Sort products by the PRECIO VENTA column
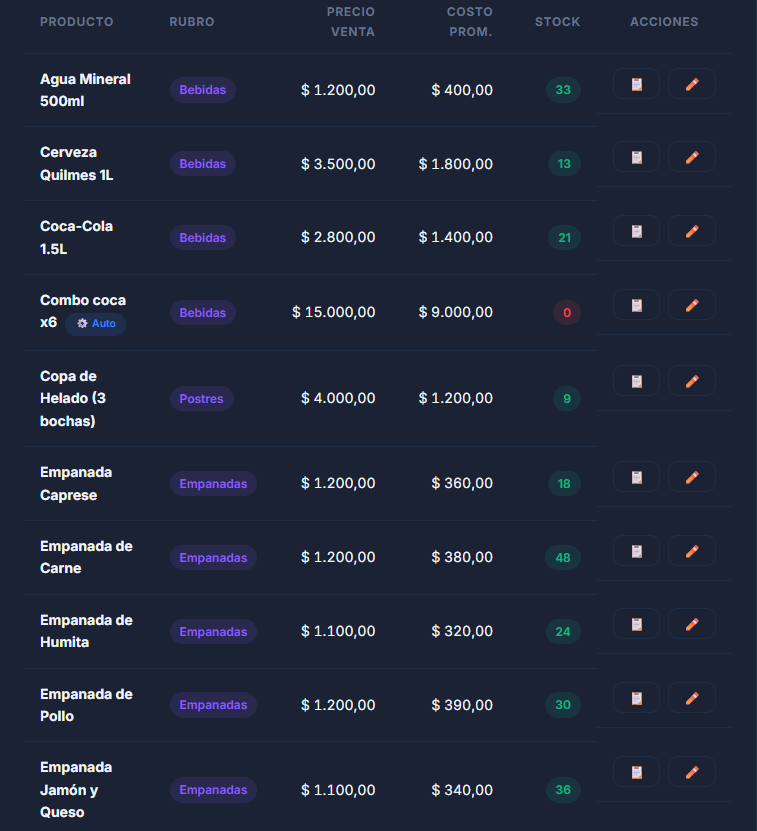This screenshot has height=831, width=757. click(352, 21)
